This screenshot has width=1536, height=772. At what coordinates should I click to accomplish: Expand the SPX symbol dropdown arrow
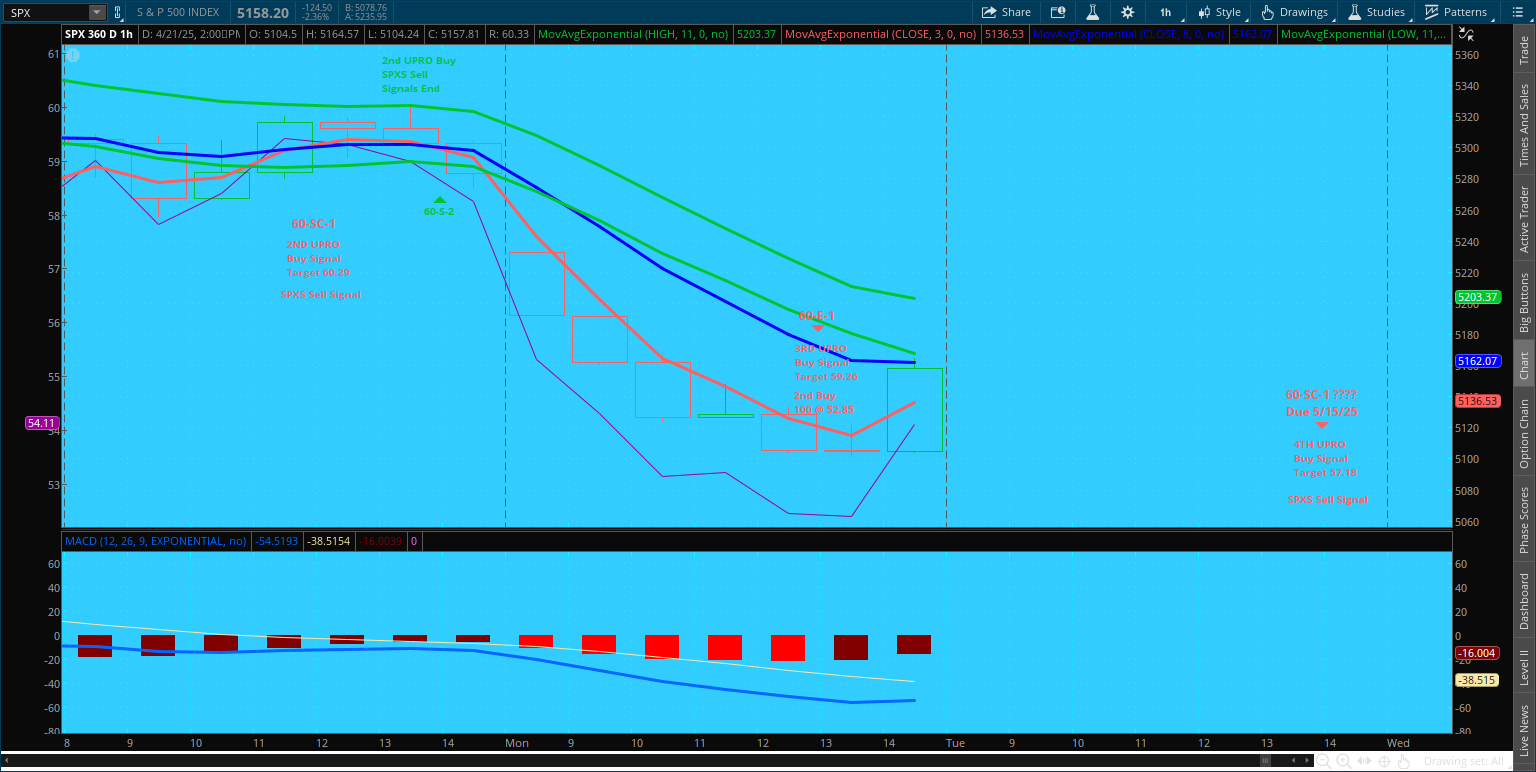[x=96, y=13]
